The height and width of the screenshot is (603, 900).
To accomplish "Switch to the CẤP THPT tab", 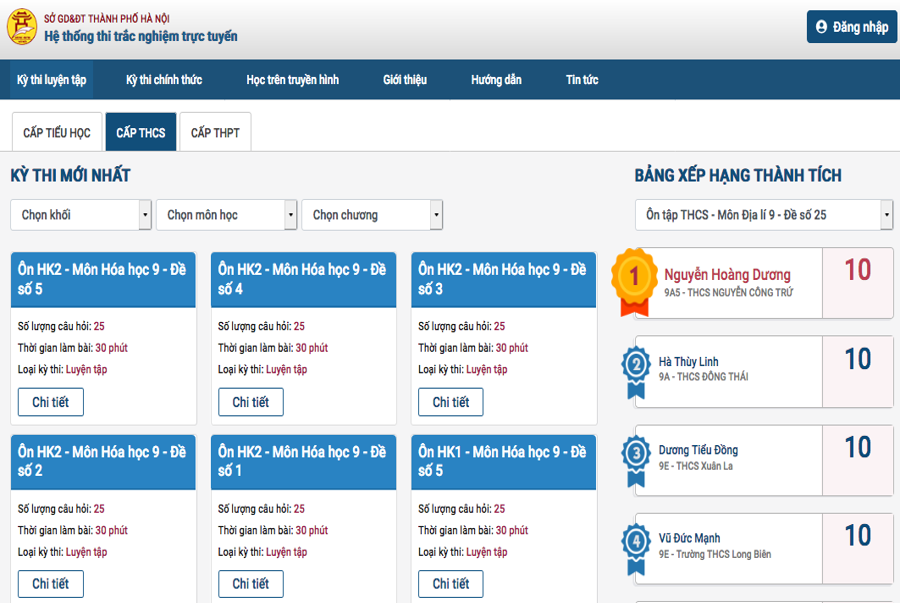I will (x=215, y=133).
